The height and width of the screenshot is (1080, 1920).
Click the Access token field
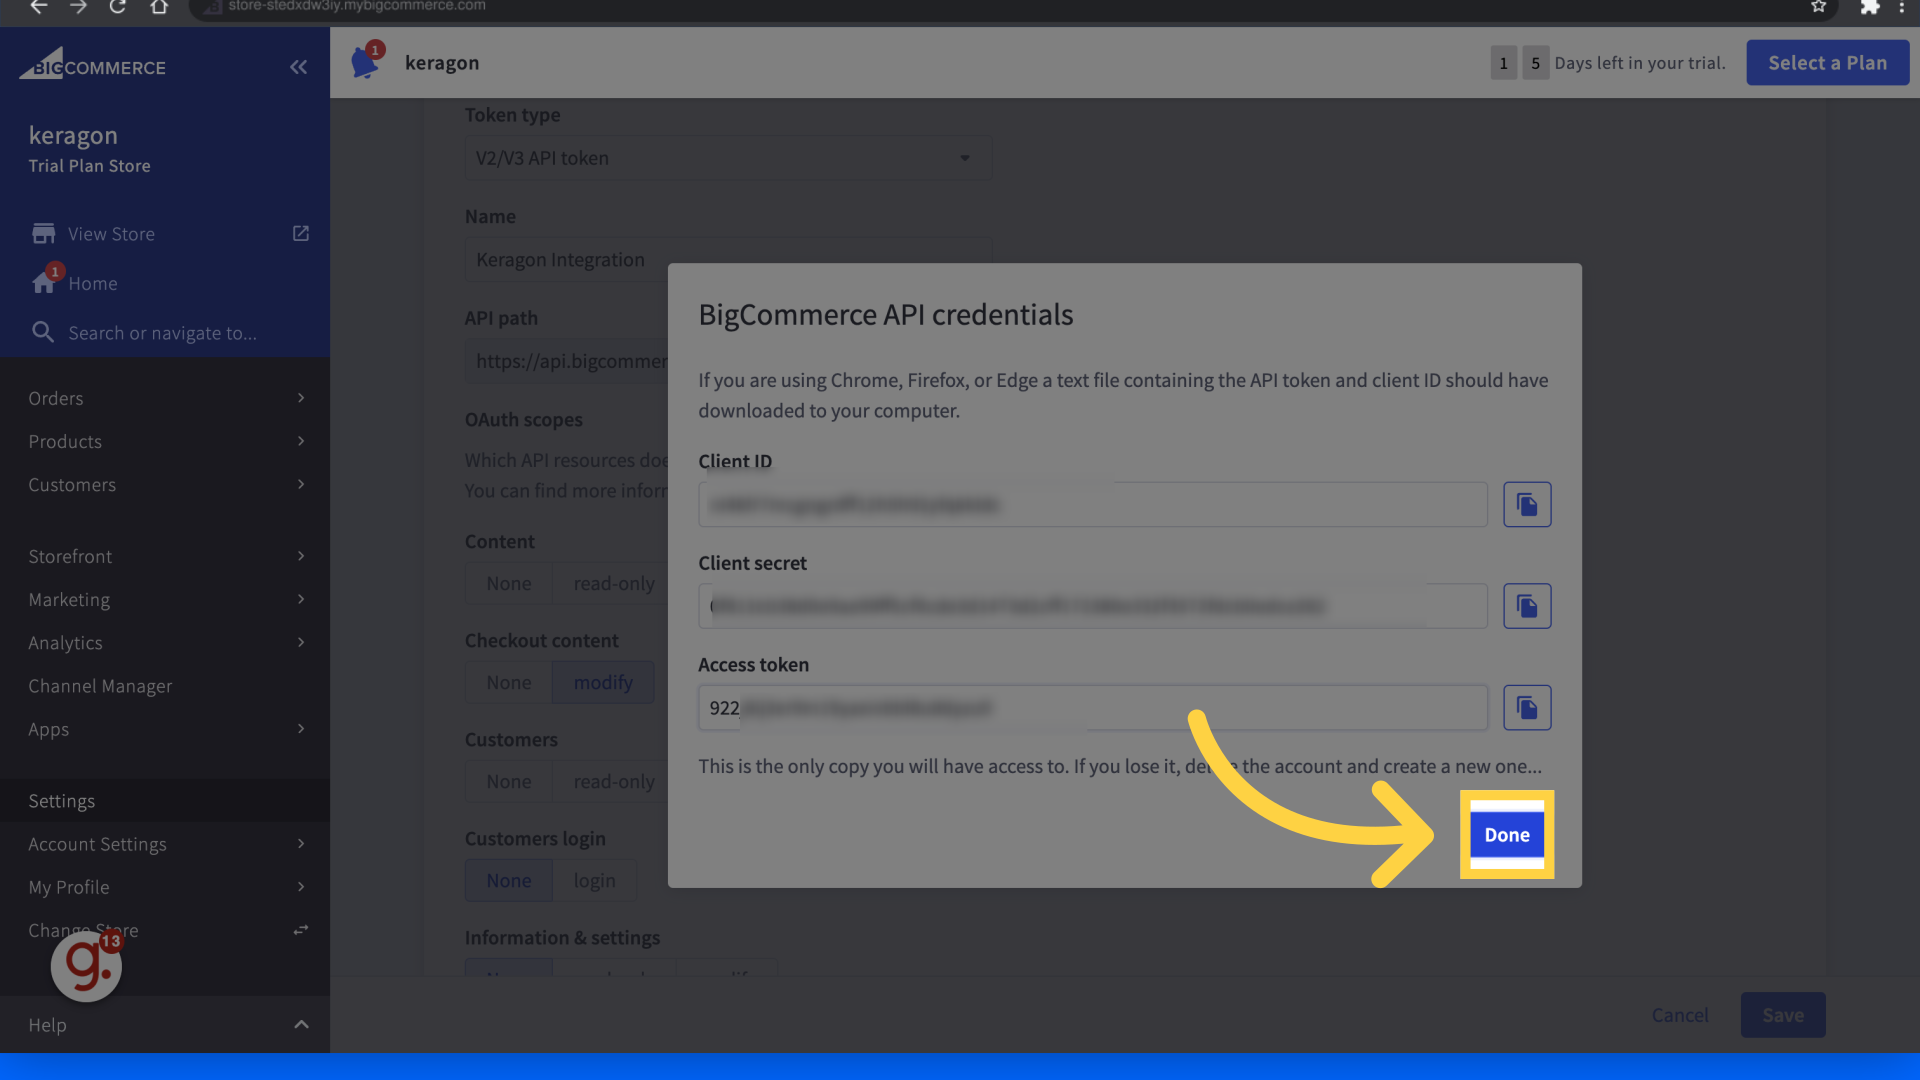(1093, 708)
